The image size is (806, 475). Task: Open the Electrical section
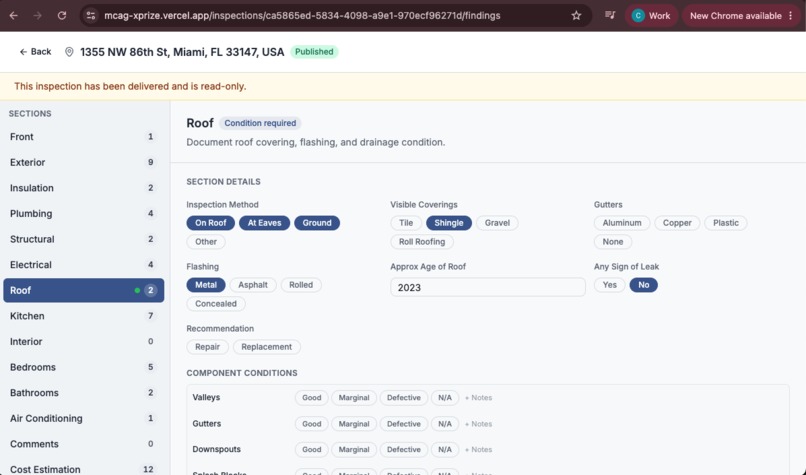pos(83,265)
